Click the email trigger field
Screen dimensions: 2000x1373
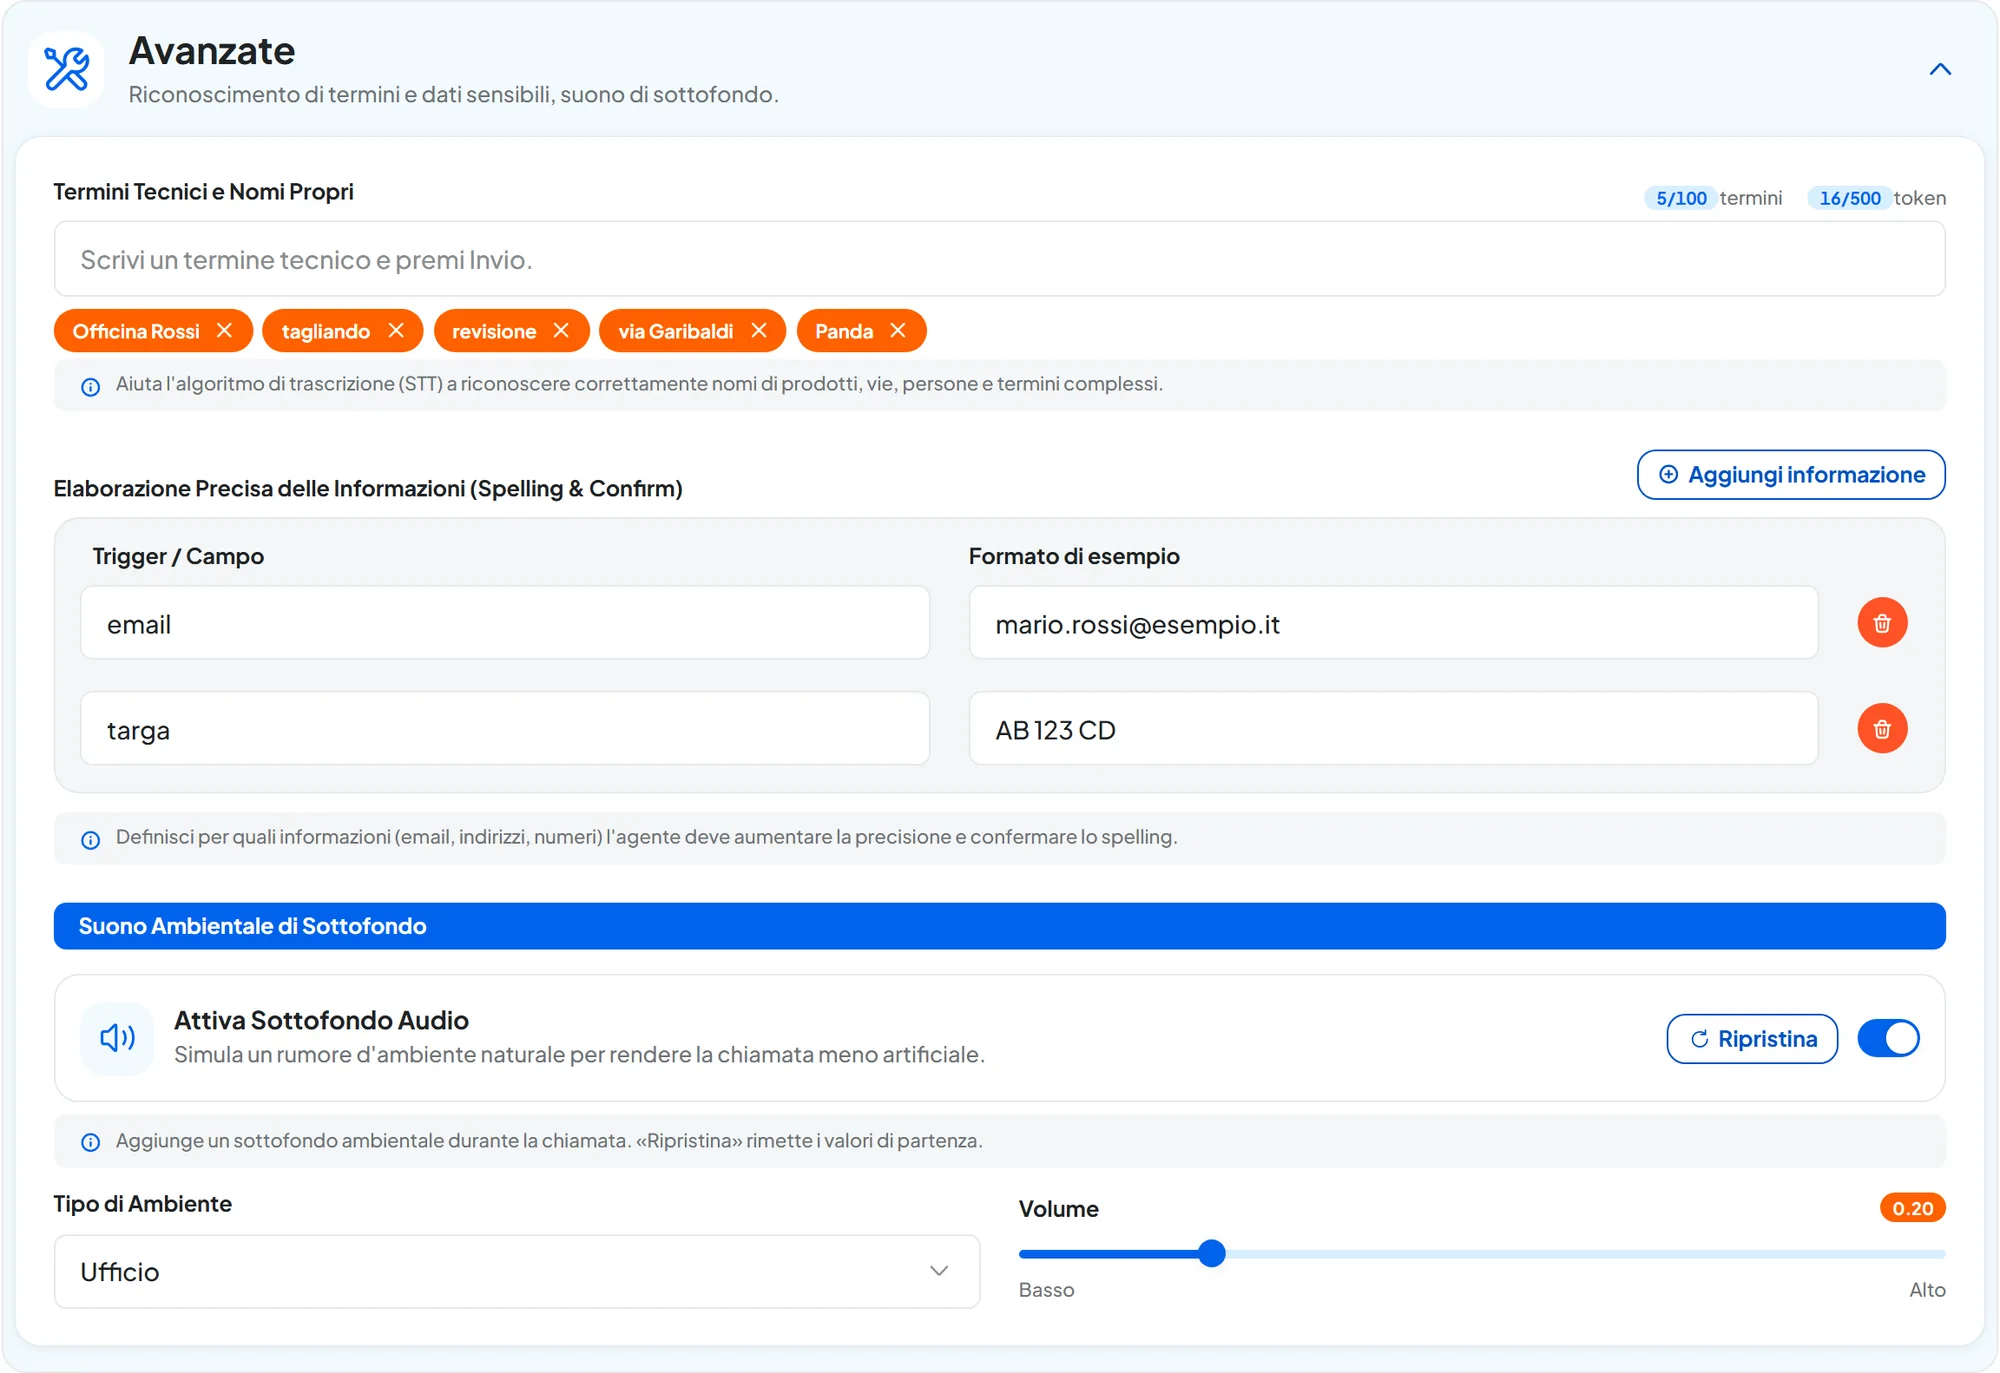[505, 623]
